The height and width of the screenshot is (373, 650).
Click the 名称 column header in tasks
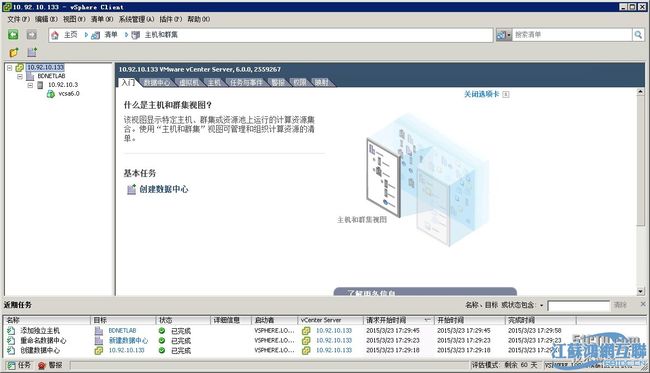[x=47, y=320]
